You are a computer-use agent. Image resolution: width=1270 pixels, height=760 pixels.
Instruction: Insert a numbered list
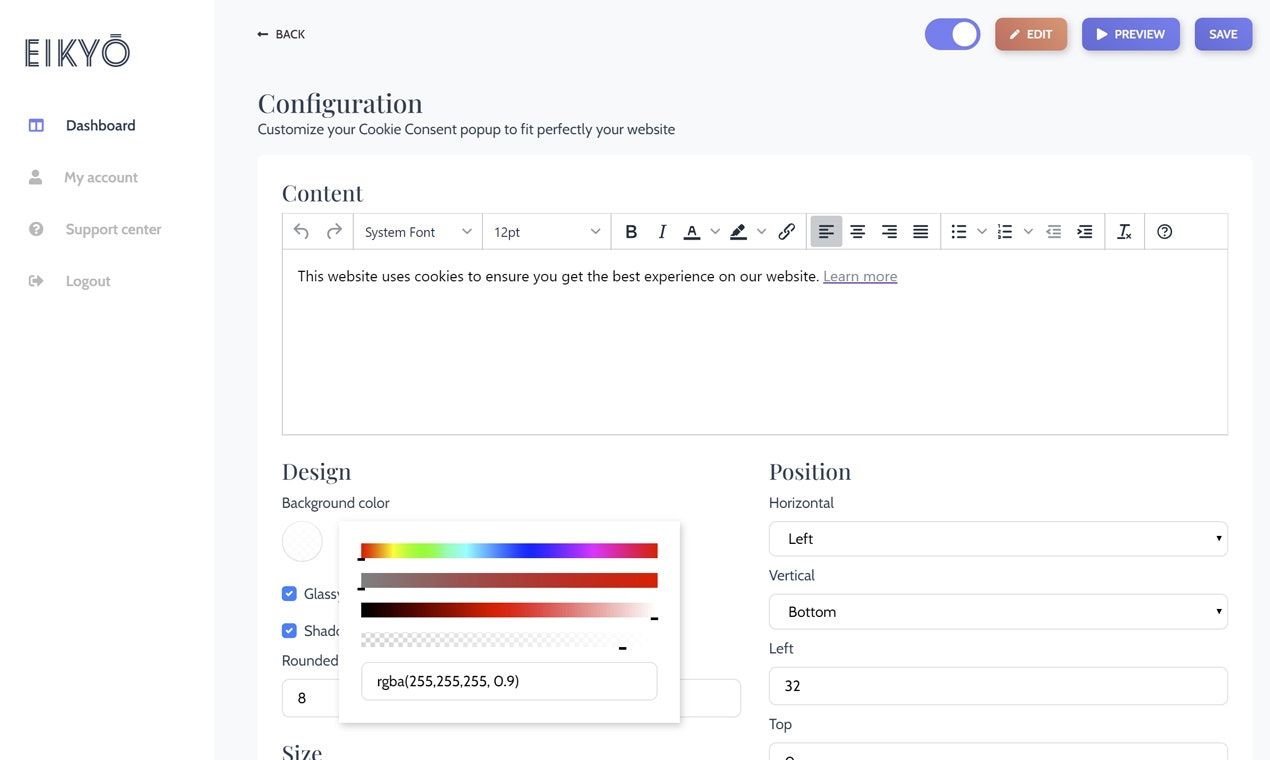1005,232
